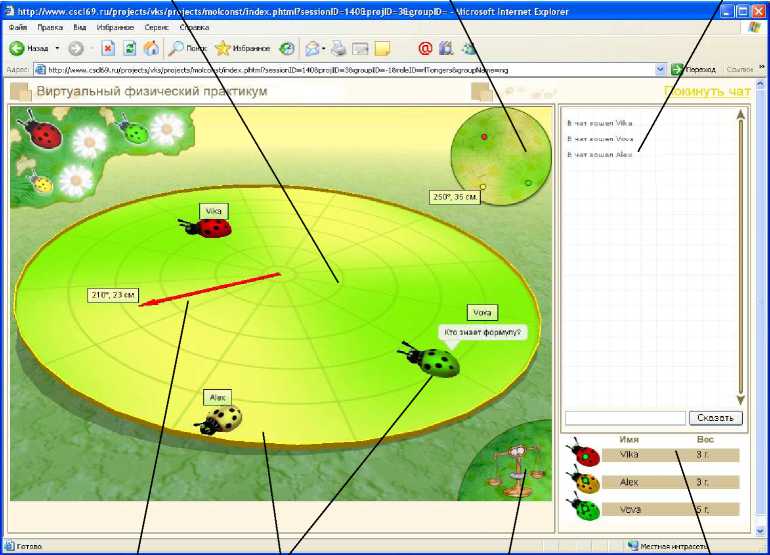Screen dimensions: 770x555
Task: Click the Alex name label on the disc
Action: [x=217, y=397]
